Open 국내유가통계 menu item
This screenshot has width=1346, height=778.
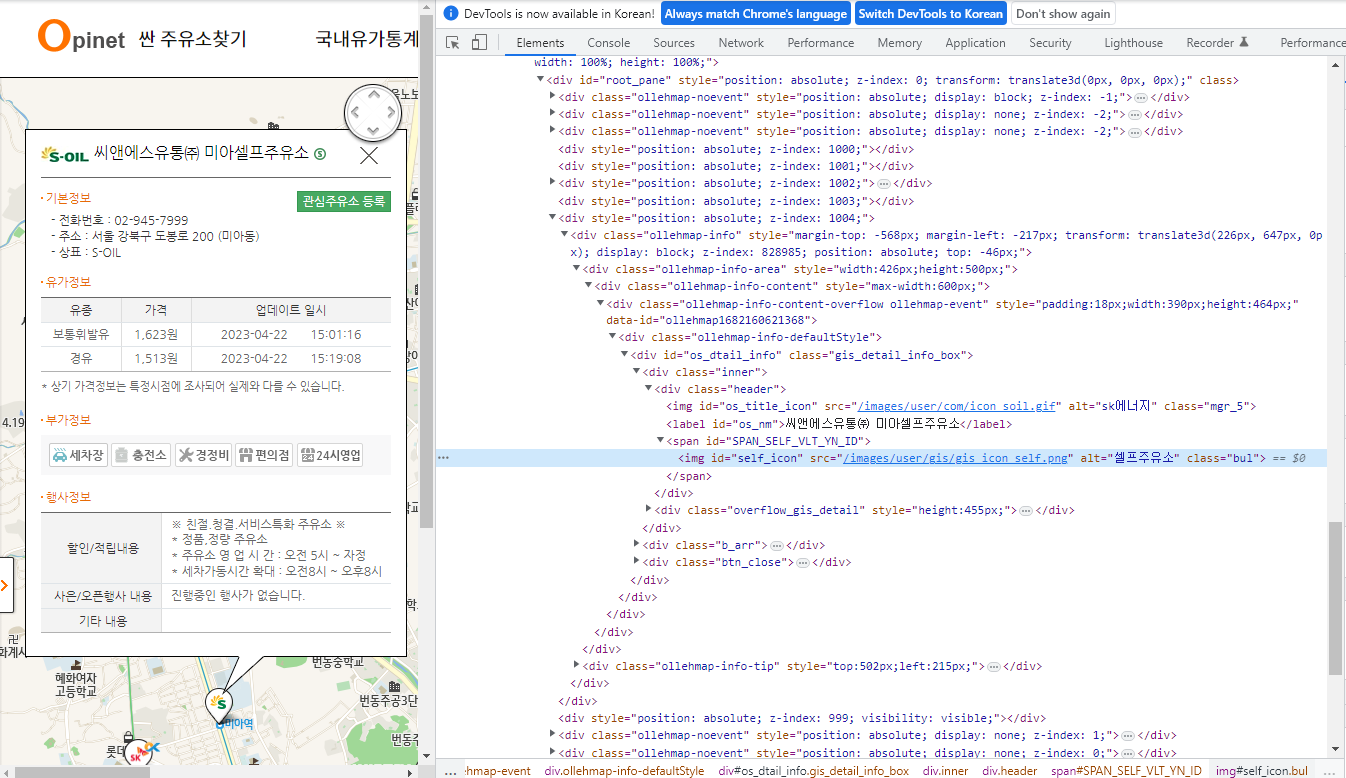(366, 39)
